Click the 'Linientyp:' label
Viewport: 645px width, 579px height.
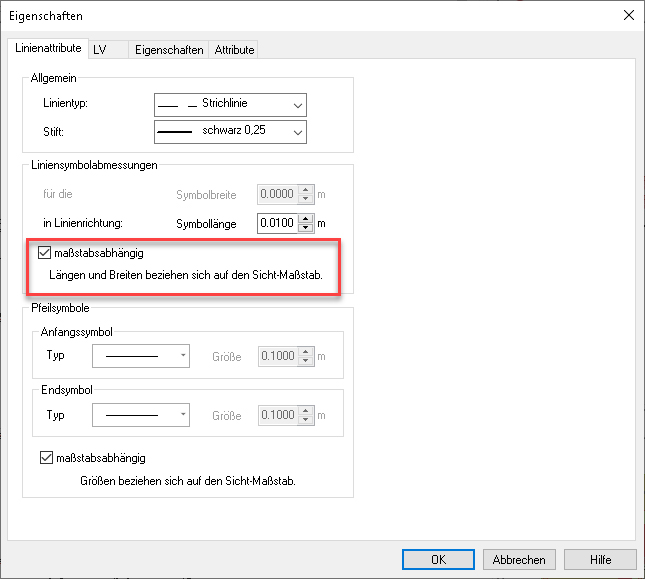[65, 103]
